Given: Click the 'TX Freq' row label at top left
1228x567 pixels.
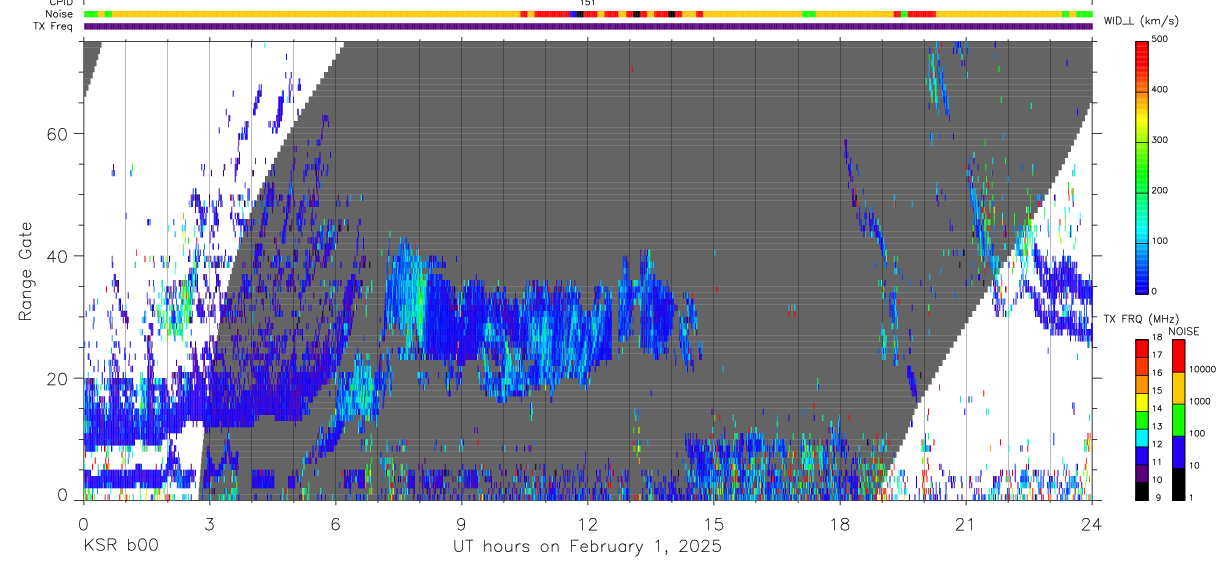Looking at the screenshot, I should (53, 26).
